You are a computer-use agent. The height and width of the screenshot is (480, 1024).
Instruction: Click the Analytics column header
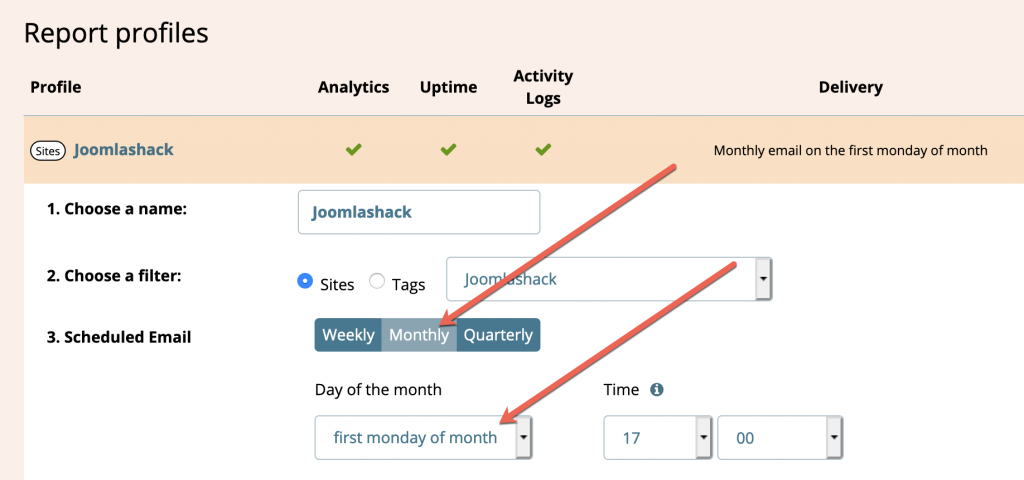(353, 87)
